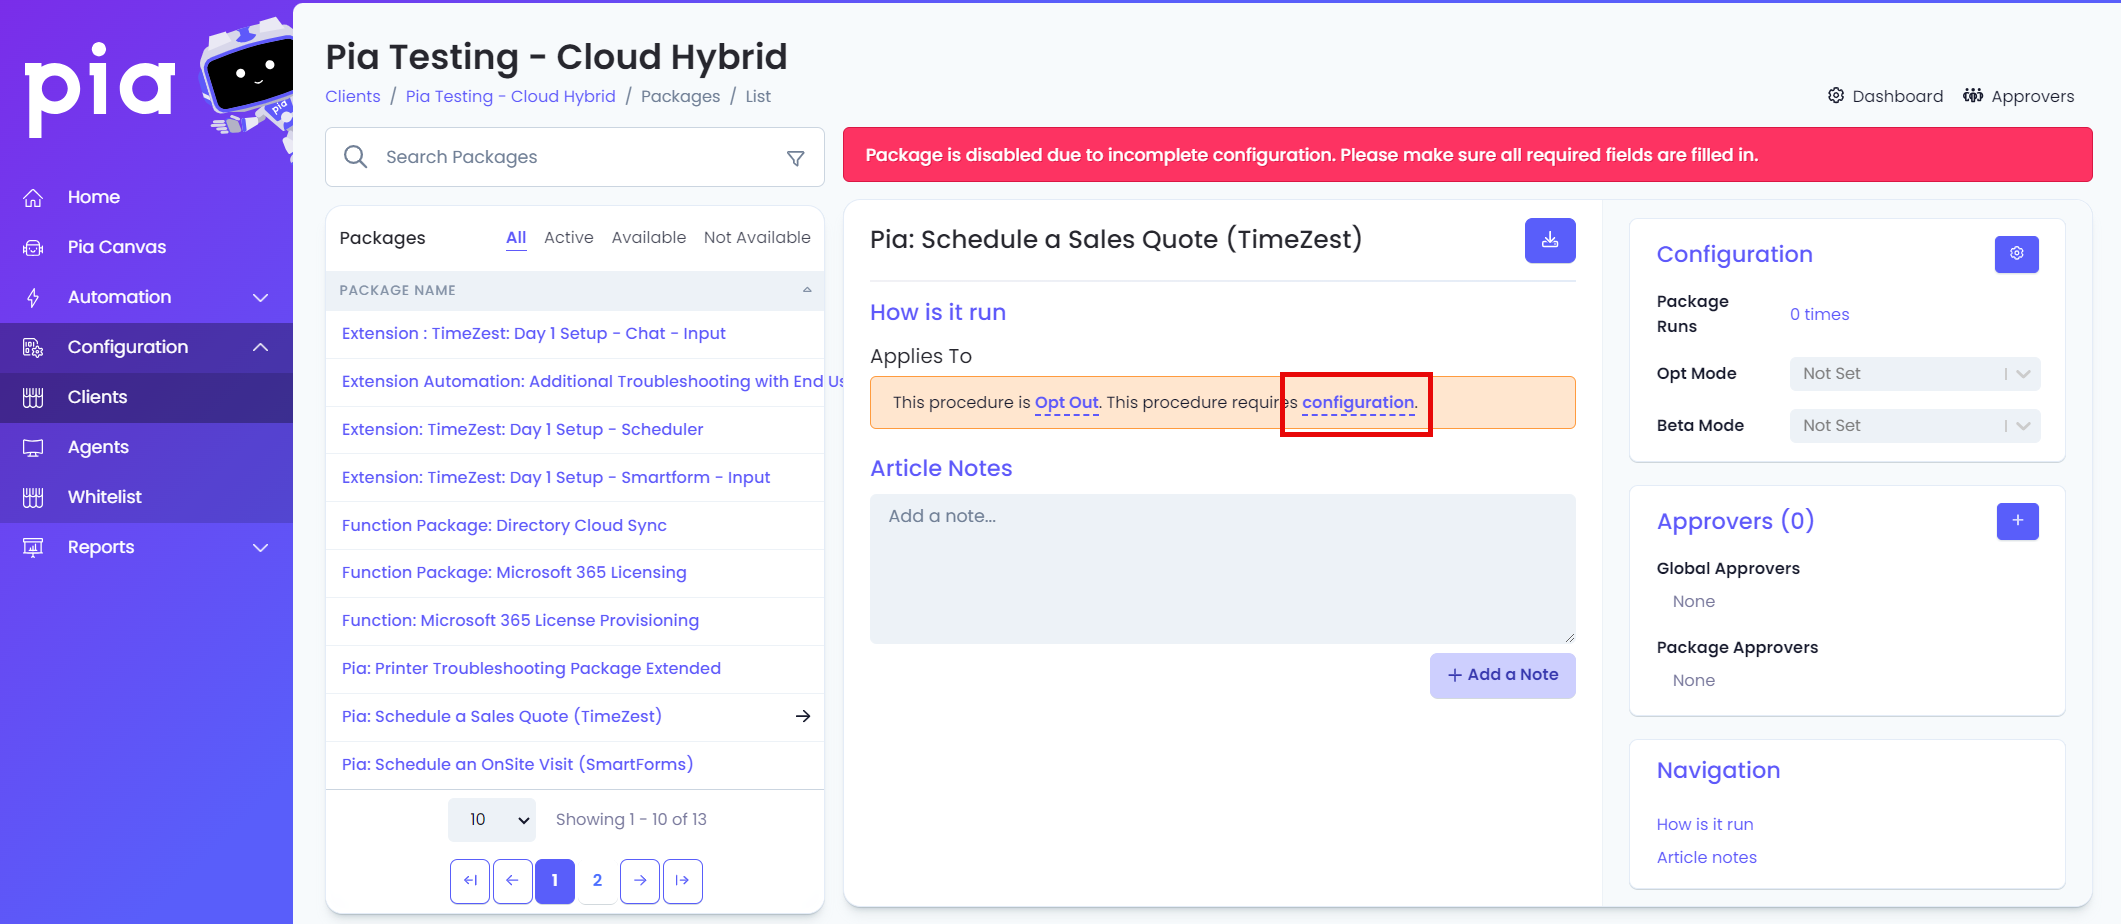Image resolution: width=2121 pixels, height=924 pixels.
Task: Click the Dashboard gear icon
Action: pos(1836,96)
